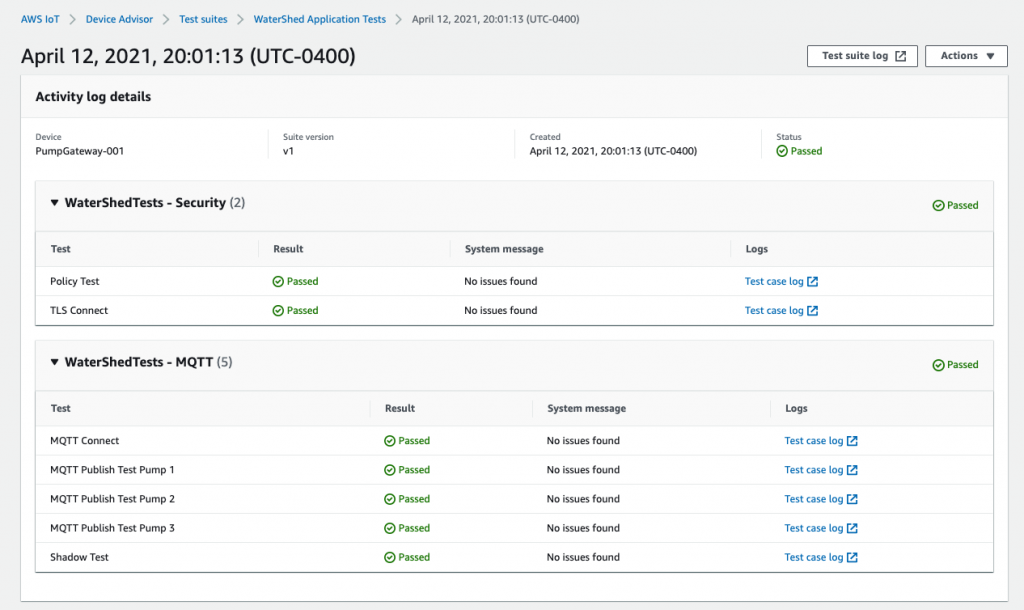Open the Test suite log

(855, 56)
